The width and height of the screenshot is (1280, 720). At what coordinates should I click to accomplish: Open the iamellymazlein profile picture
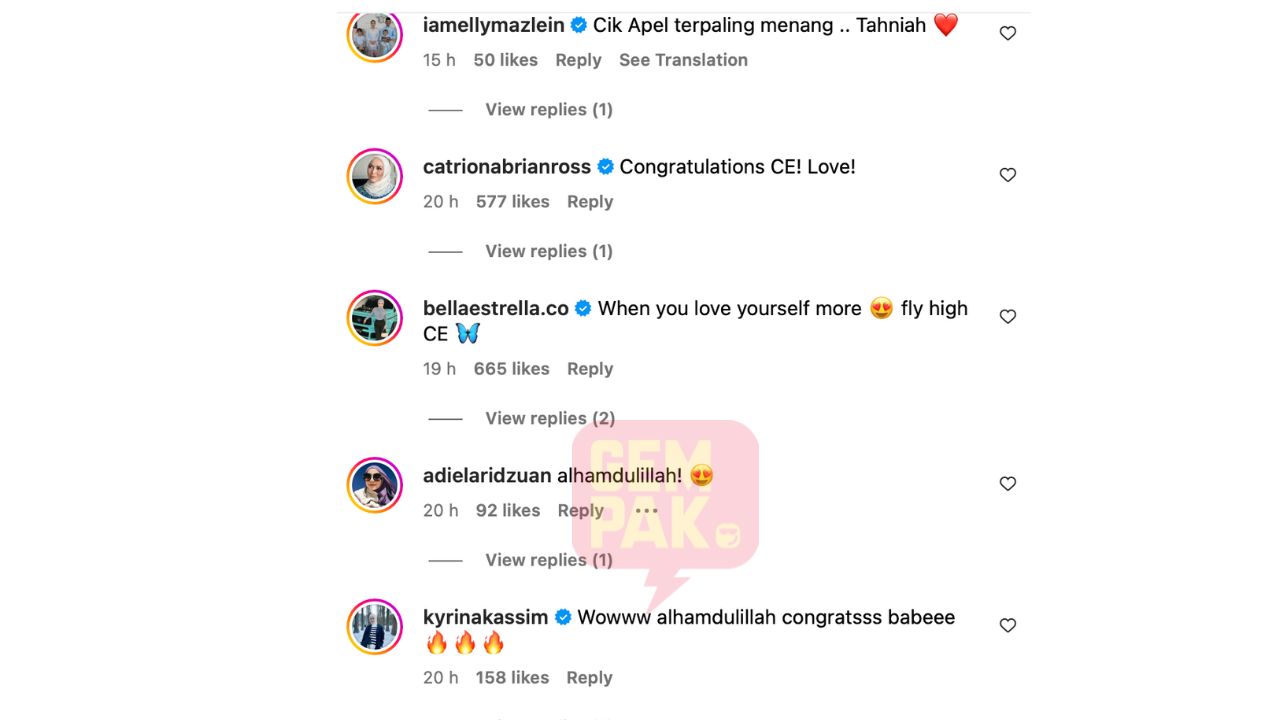[375, 36]
